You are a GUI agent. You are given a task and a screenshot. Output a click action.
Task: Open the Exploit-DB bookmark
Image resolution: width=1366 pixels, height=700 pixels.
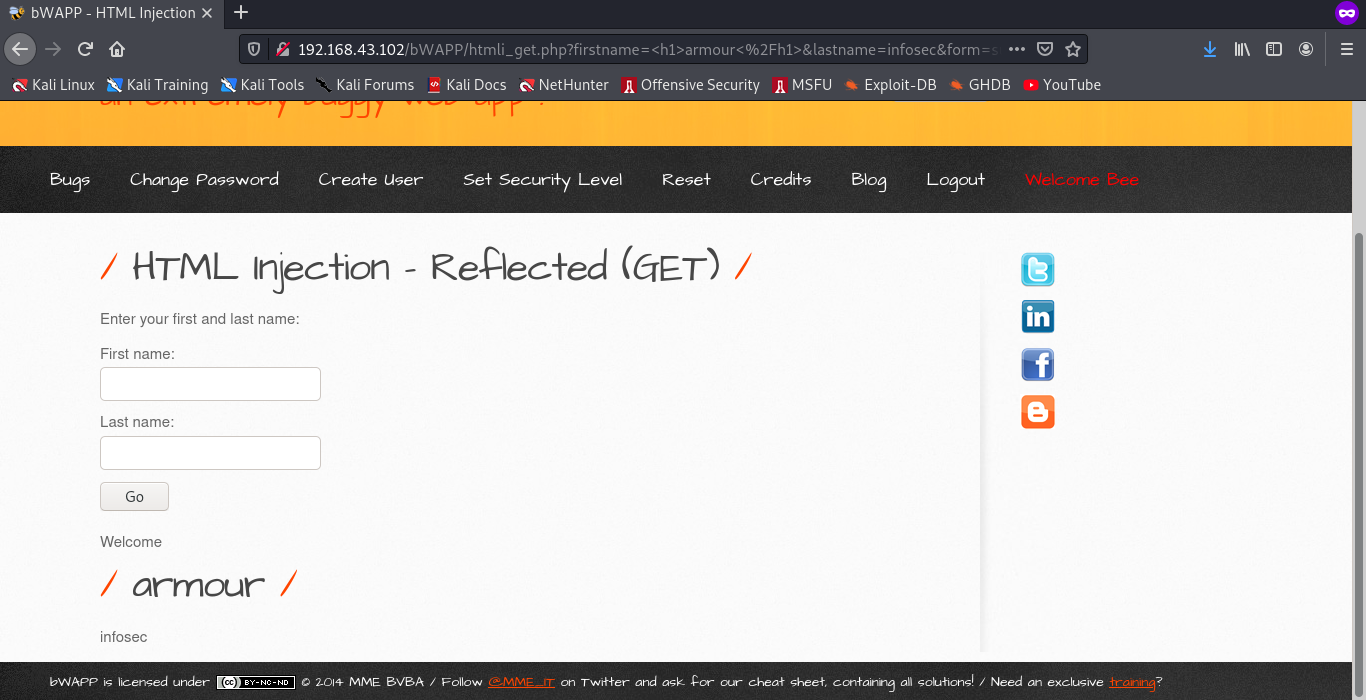point(890,85)
